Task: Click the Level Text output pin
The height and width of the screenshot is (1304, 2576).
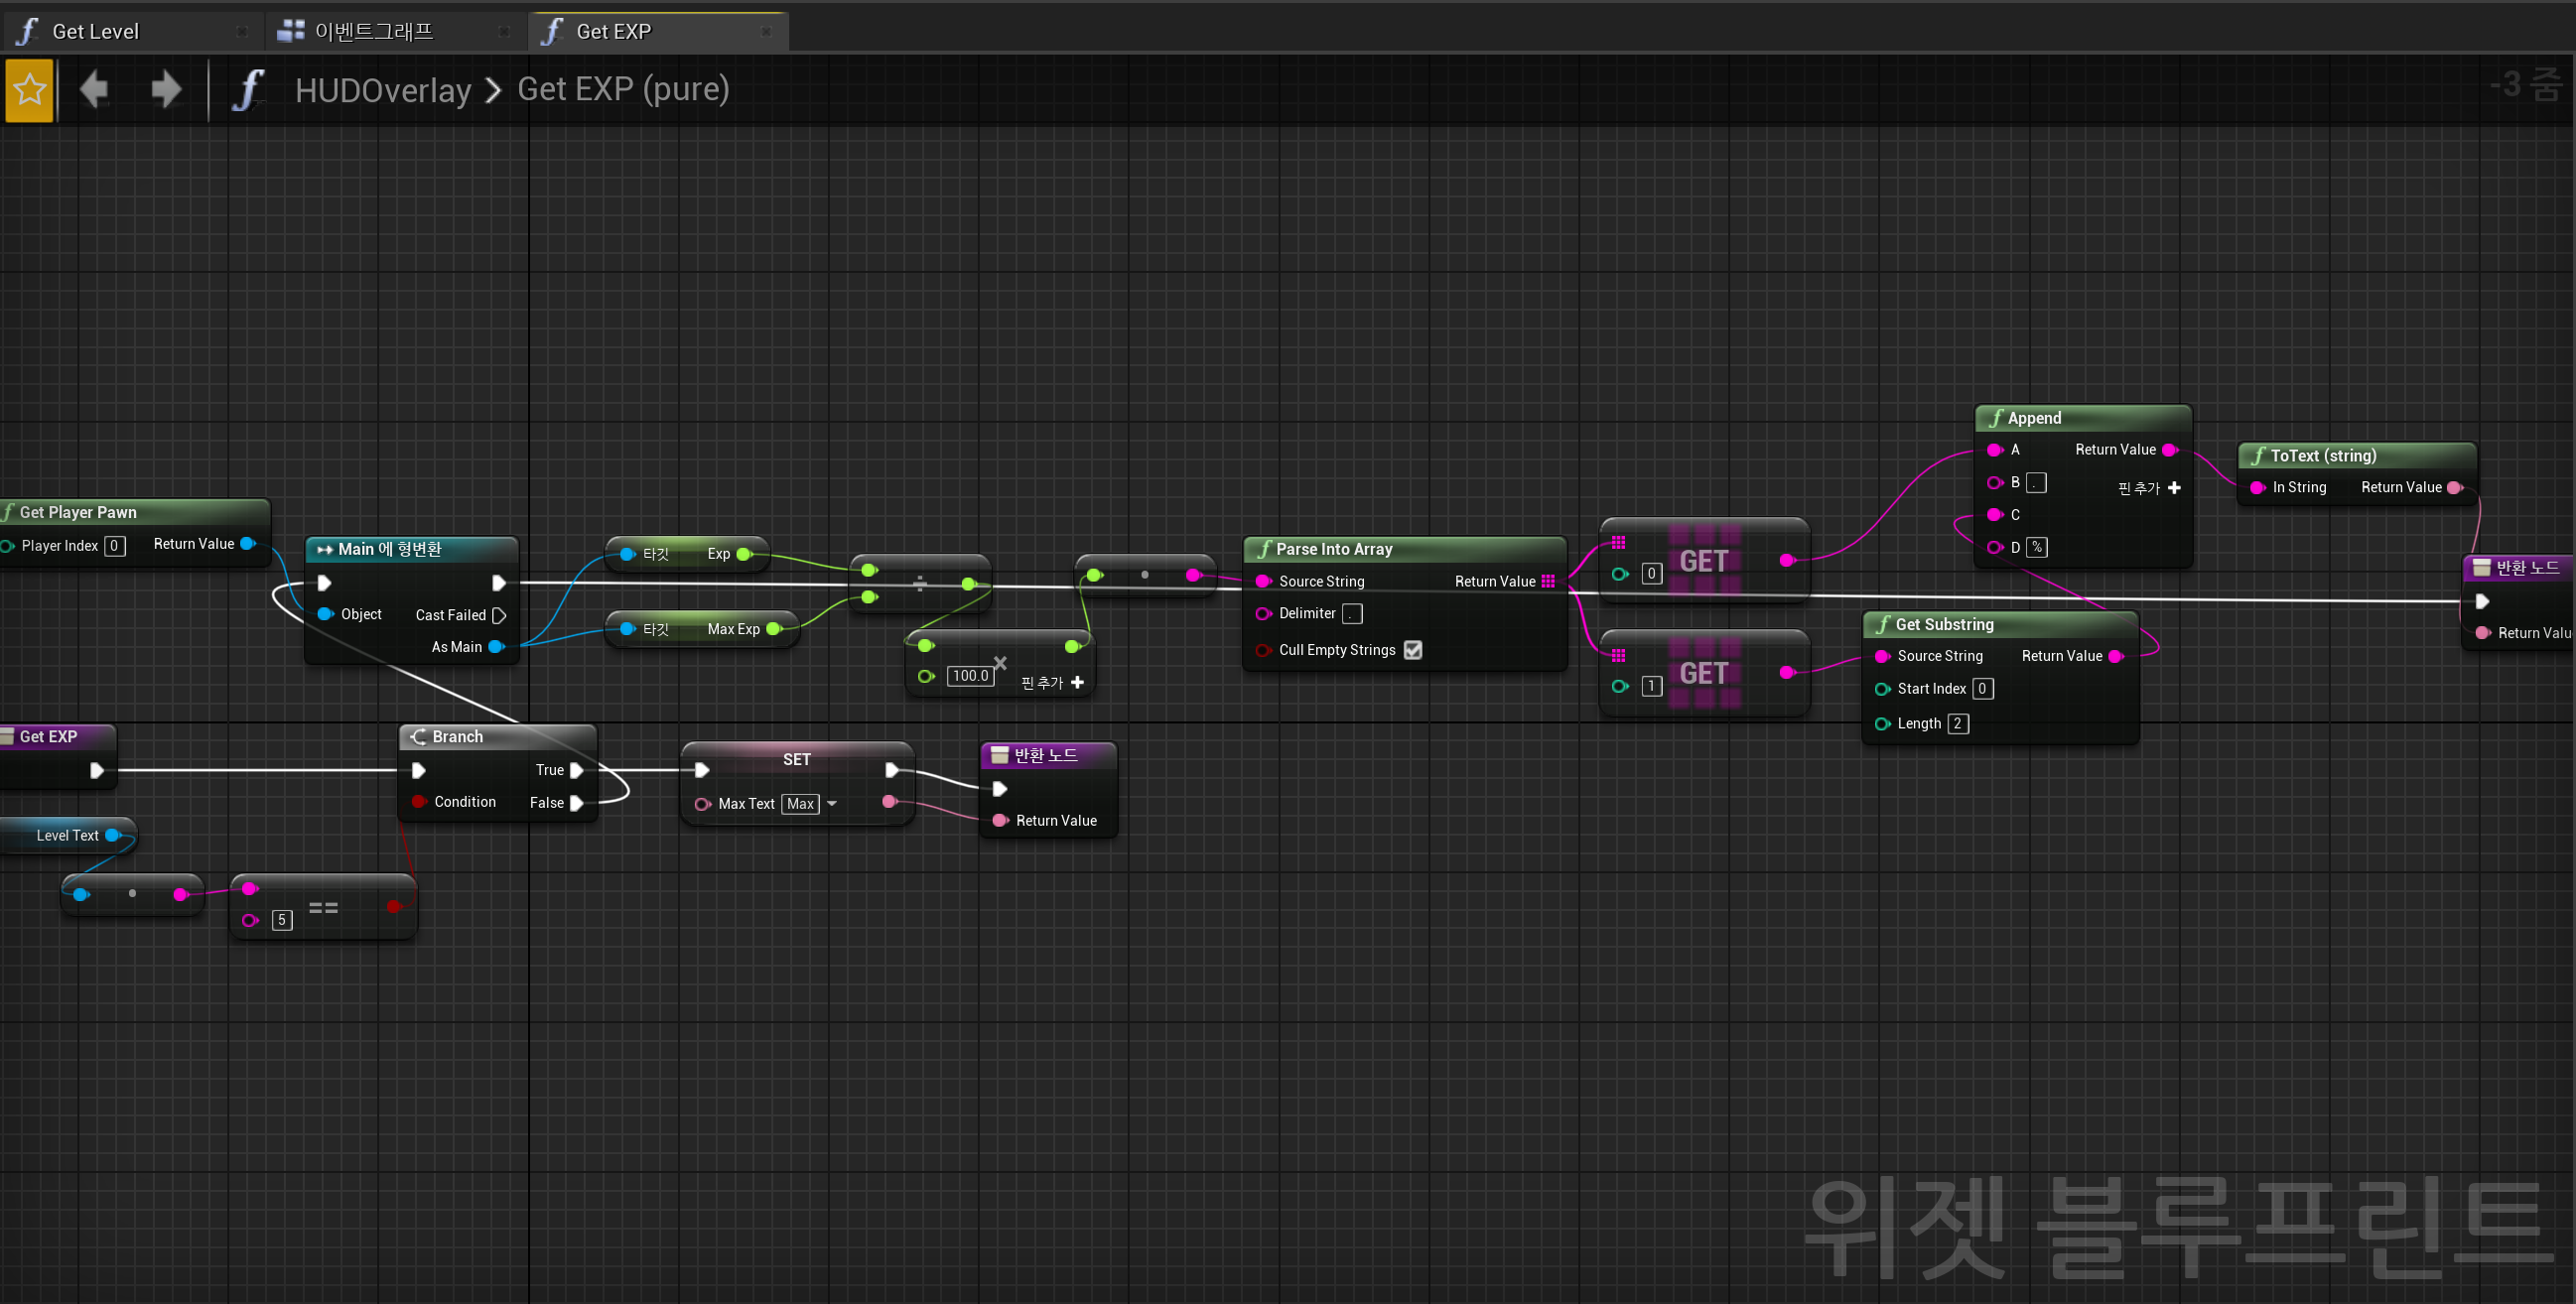Action: tap(113, 836)
